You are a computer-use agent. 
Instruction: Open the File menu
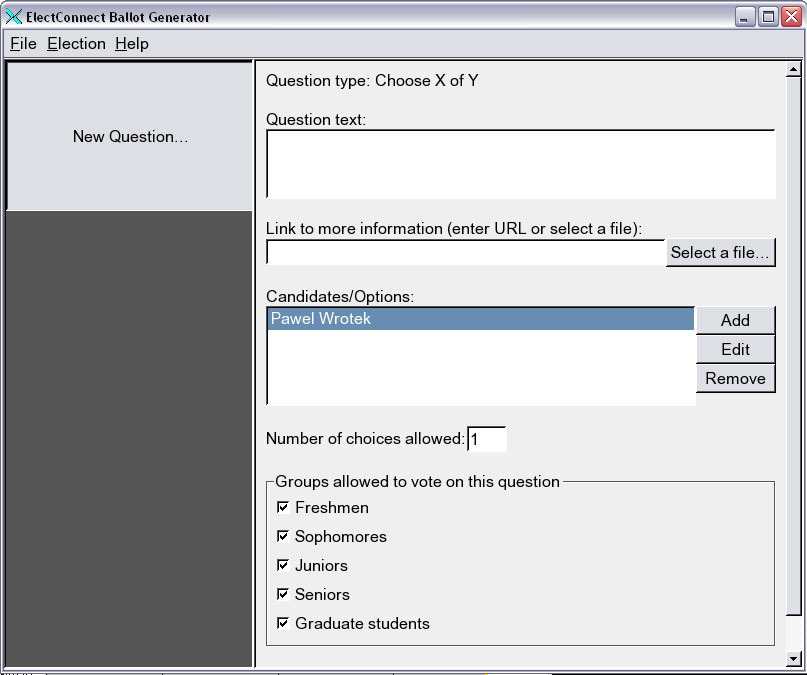point(23,44)
